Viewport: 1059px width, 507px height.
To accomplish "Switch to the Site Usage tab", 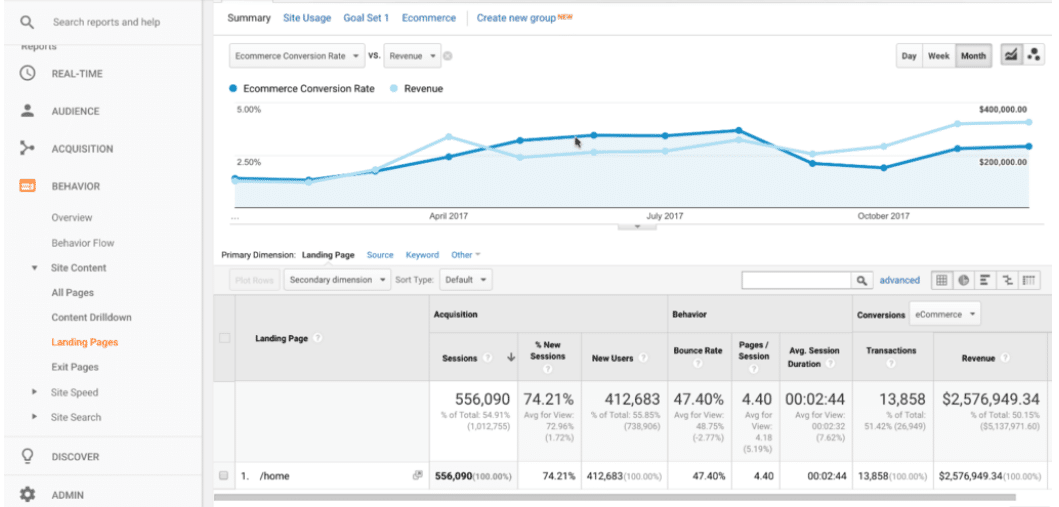I will [307, 18].
